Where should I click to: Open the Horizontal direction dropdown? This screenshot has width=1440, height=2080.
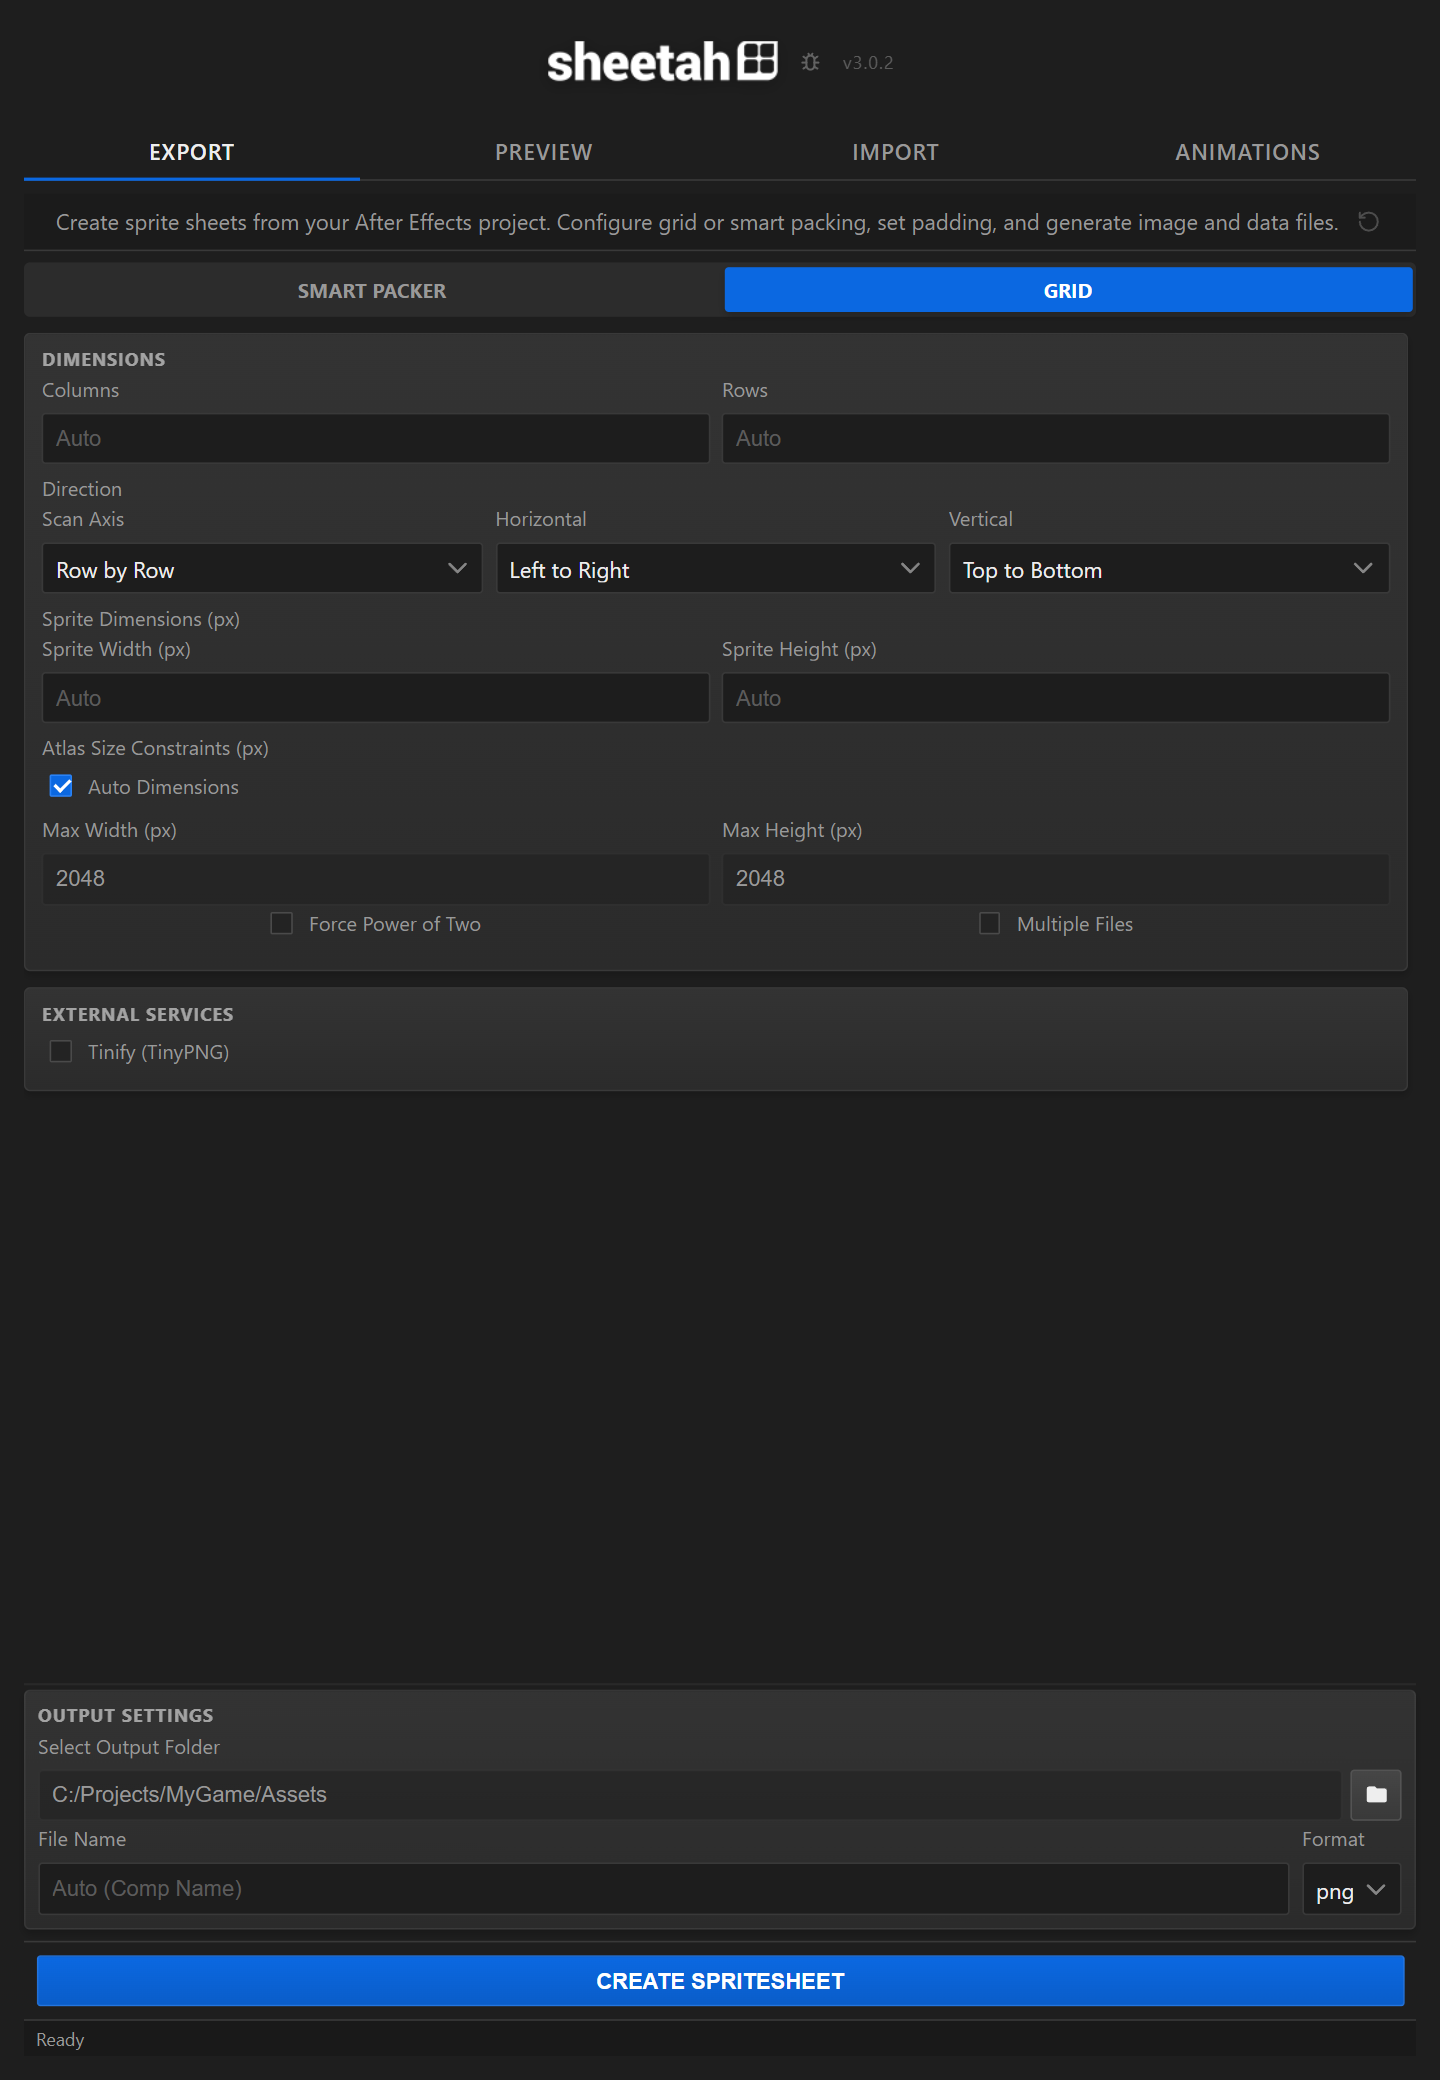click(x=715, y=569)
